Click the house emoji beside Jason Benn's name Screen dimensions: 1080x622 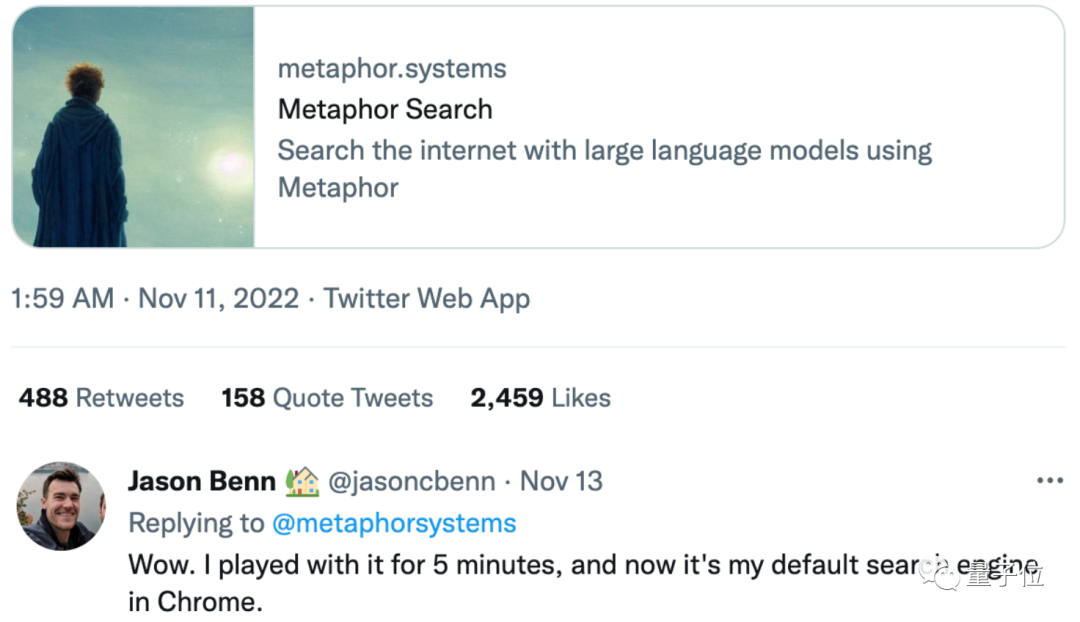[302, 481]
